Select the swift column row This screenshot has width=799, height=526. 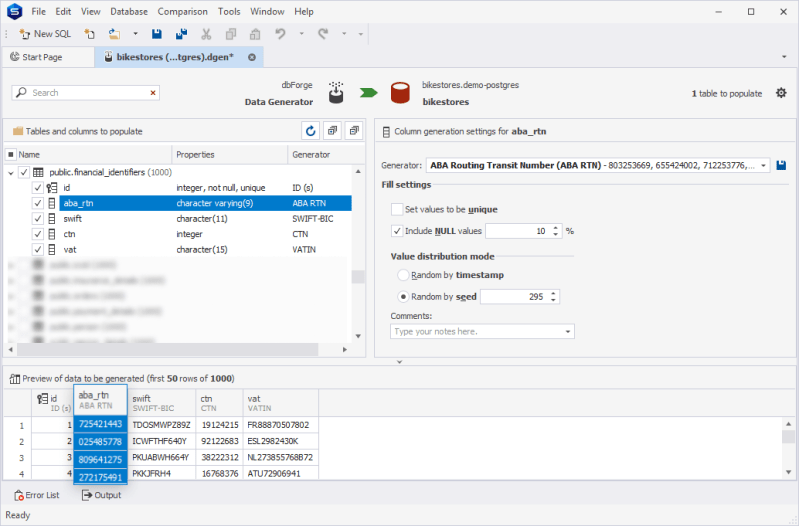pyautogui.click(x=205, y=219)
